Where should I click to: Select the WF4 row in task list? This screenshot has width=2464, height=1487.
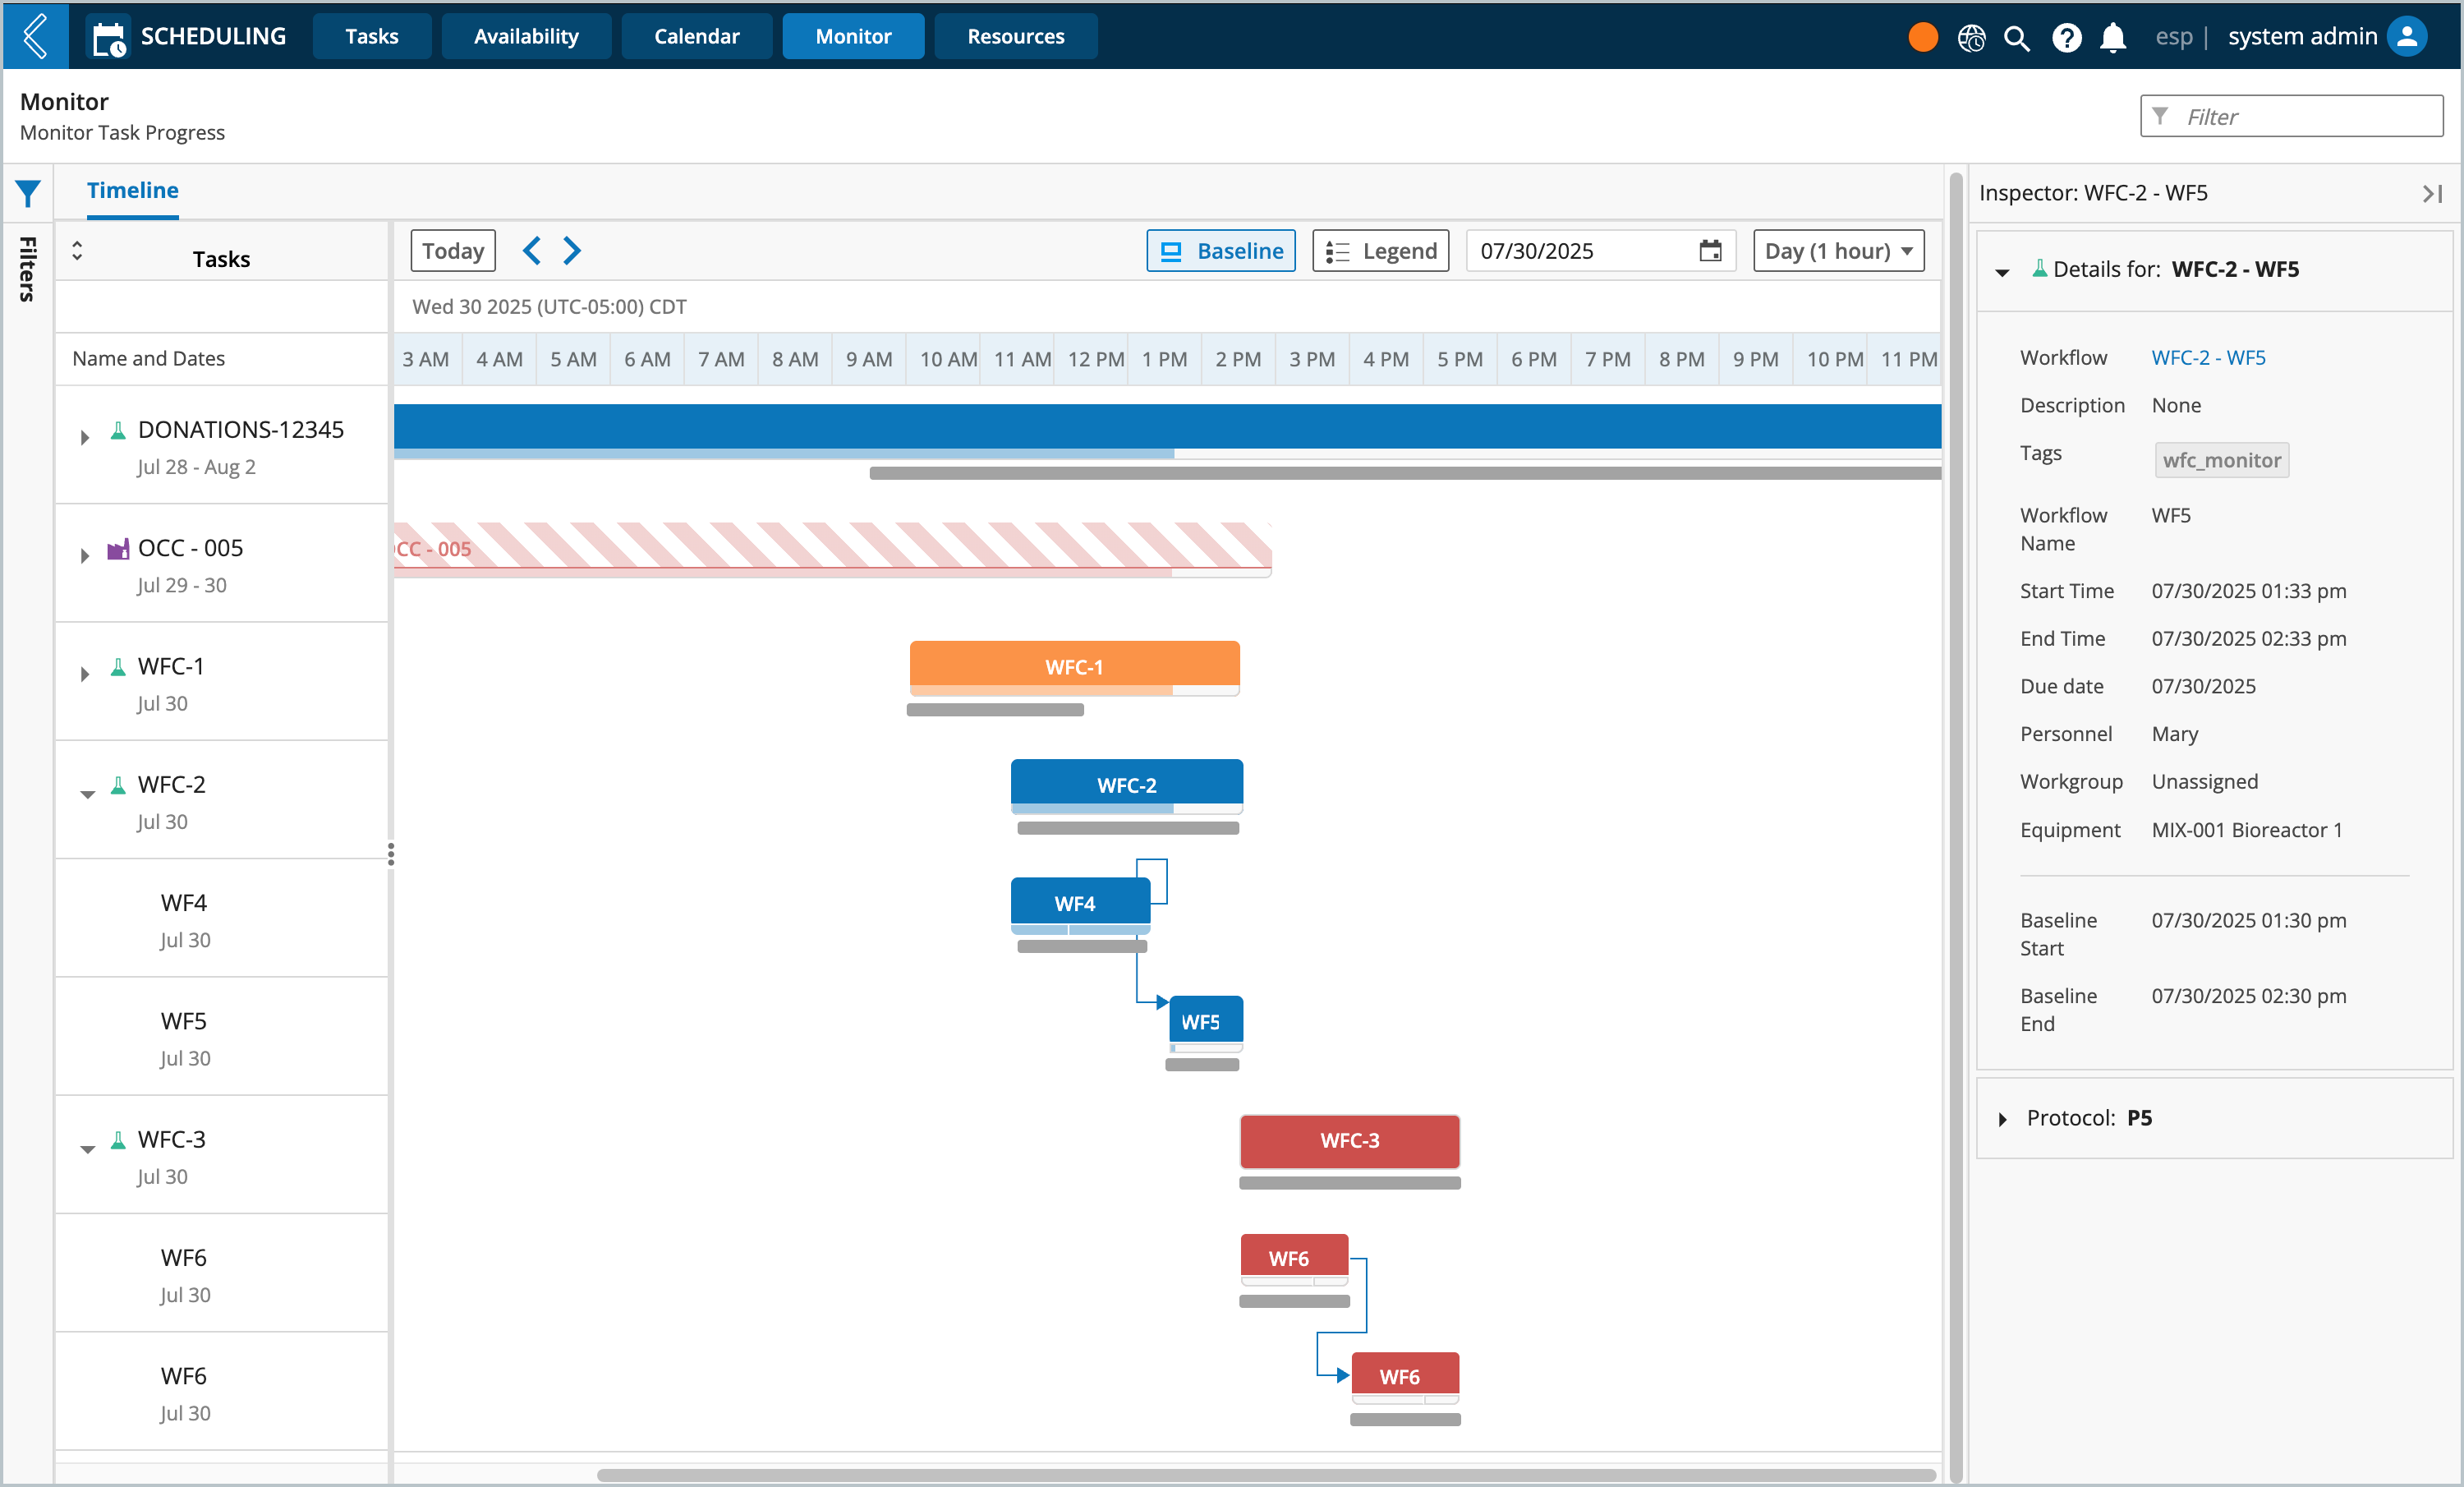(x=221, y=919)
